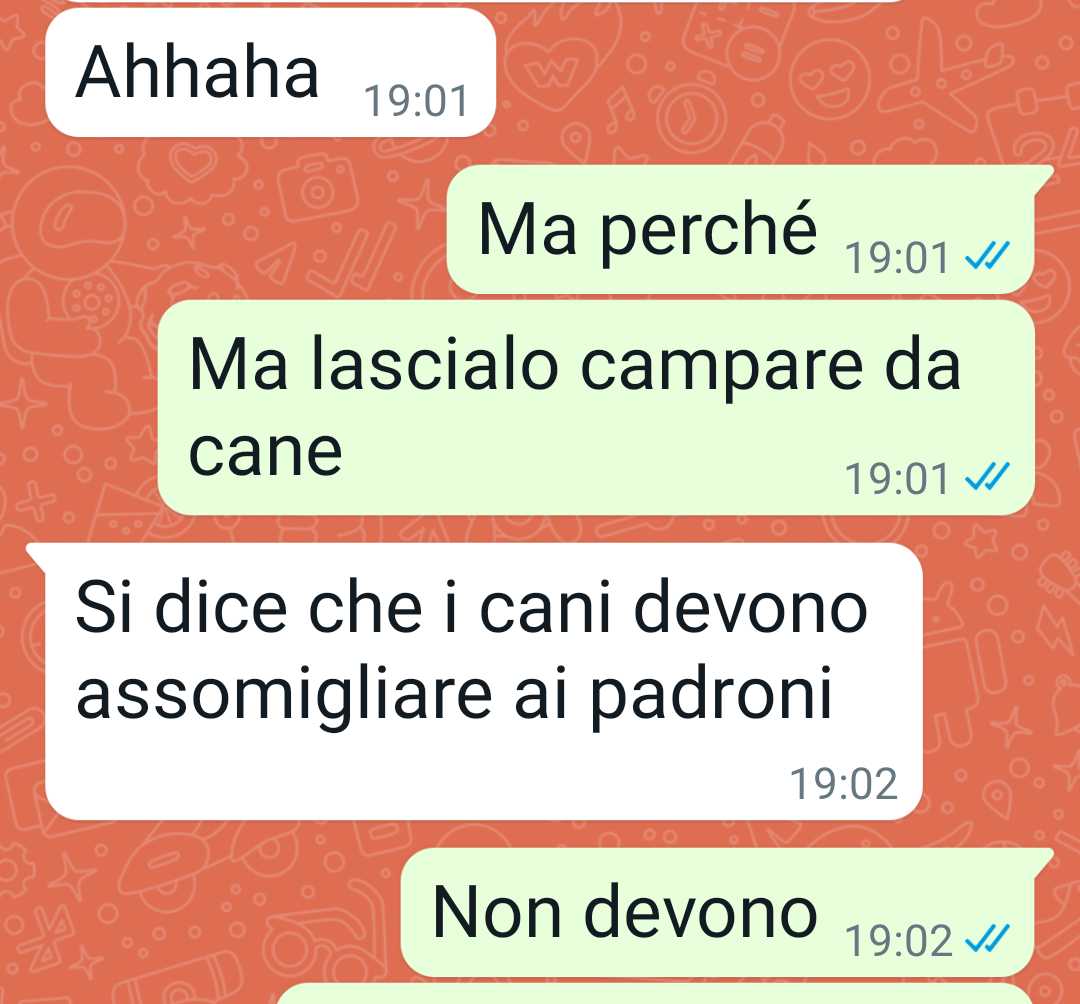Tap the 19:01 timestamp beside "Ahhaha"
This screenshot has width=1080, height=1004.
[416, 101]
